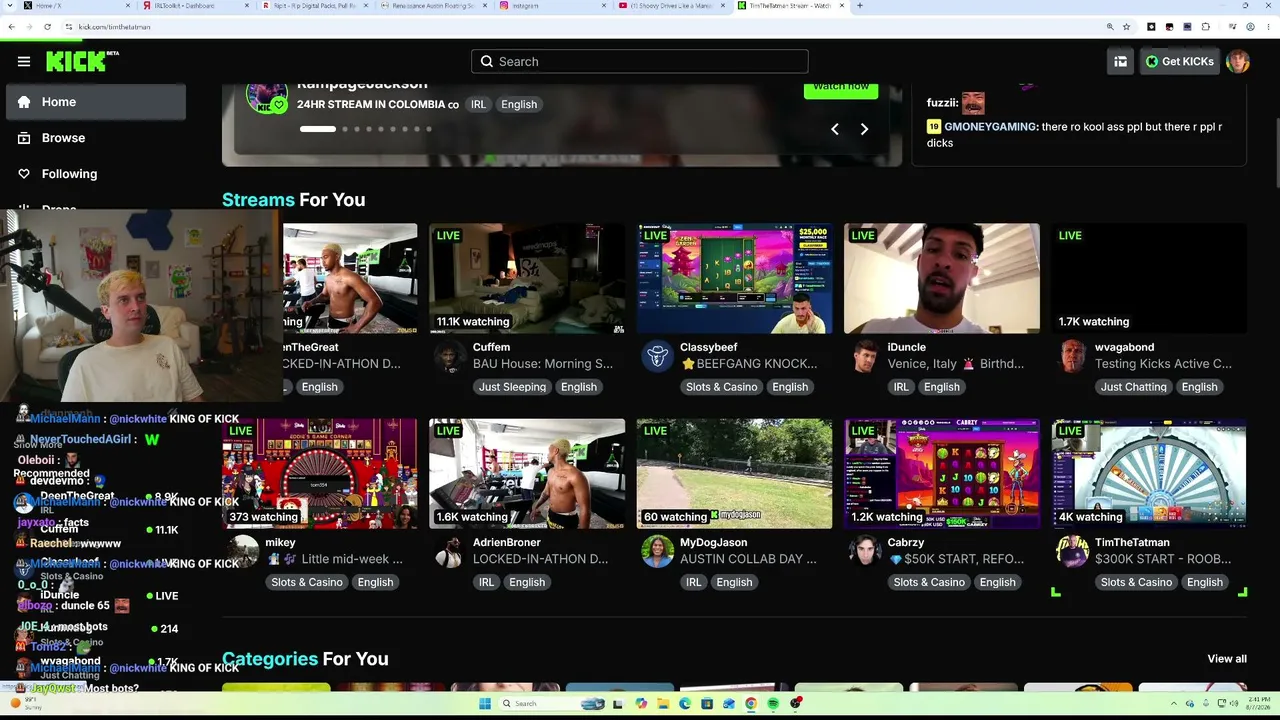The width and height of the screenshot is (1280, 720).
Task: Click Slots & Casino tag under Classybeef
Action: click(x=722, y=387)
